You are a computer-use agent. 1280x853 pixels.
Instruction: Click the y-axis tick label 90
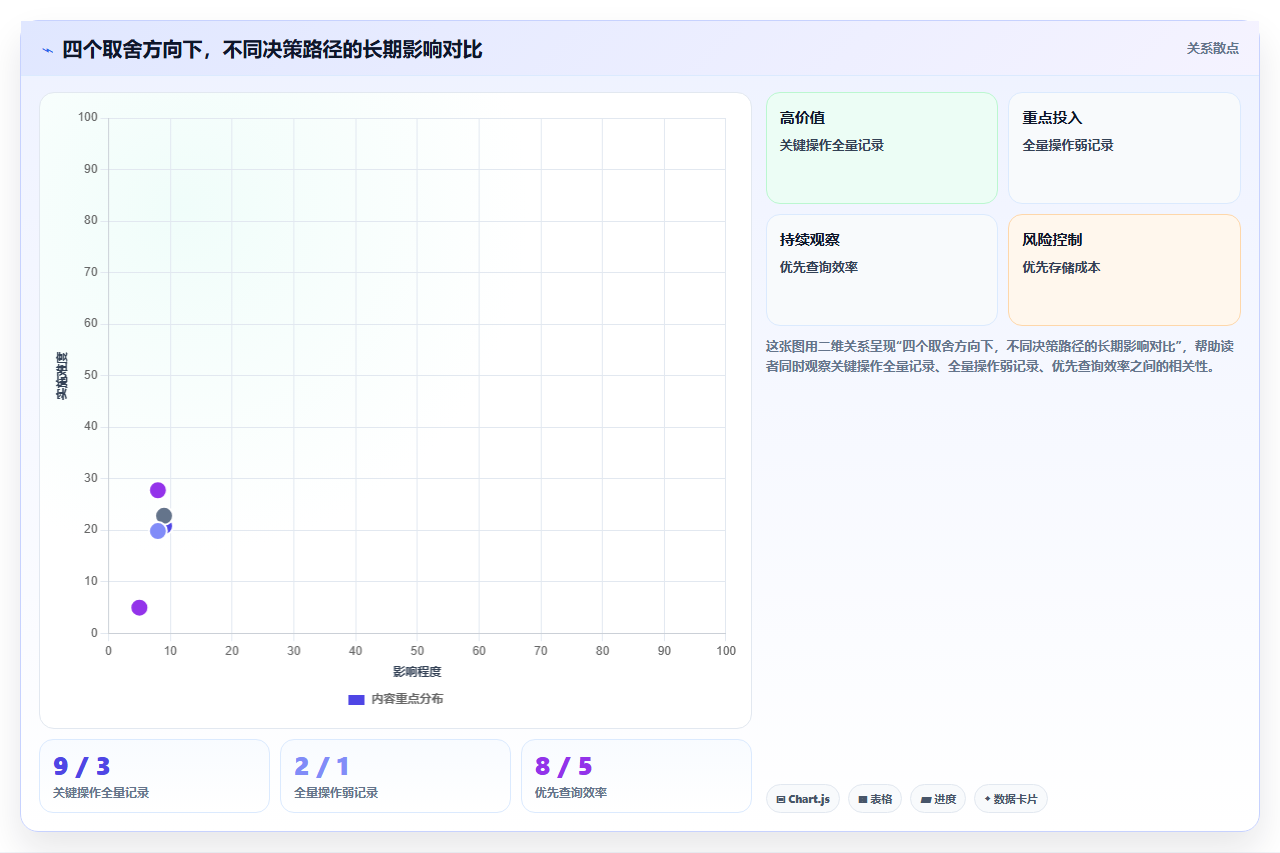click(x=91, y=169)
